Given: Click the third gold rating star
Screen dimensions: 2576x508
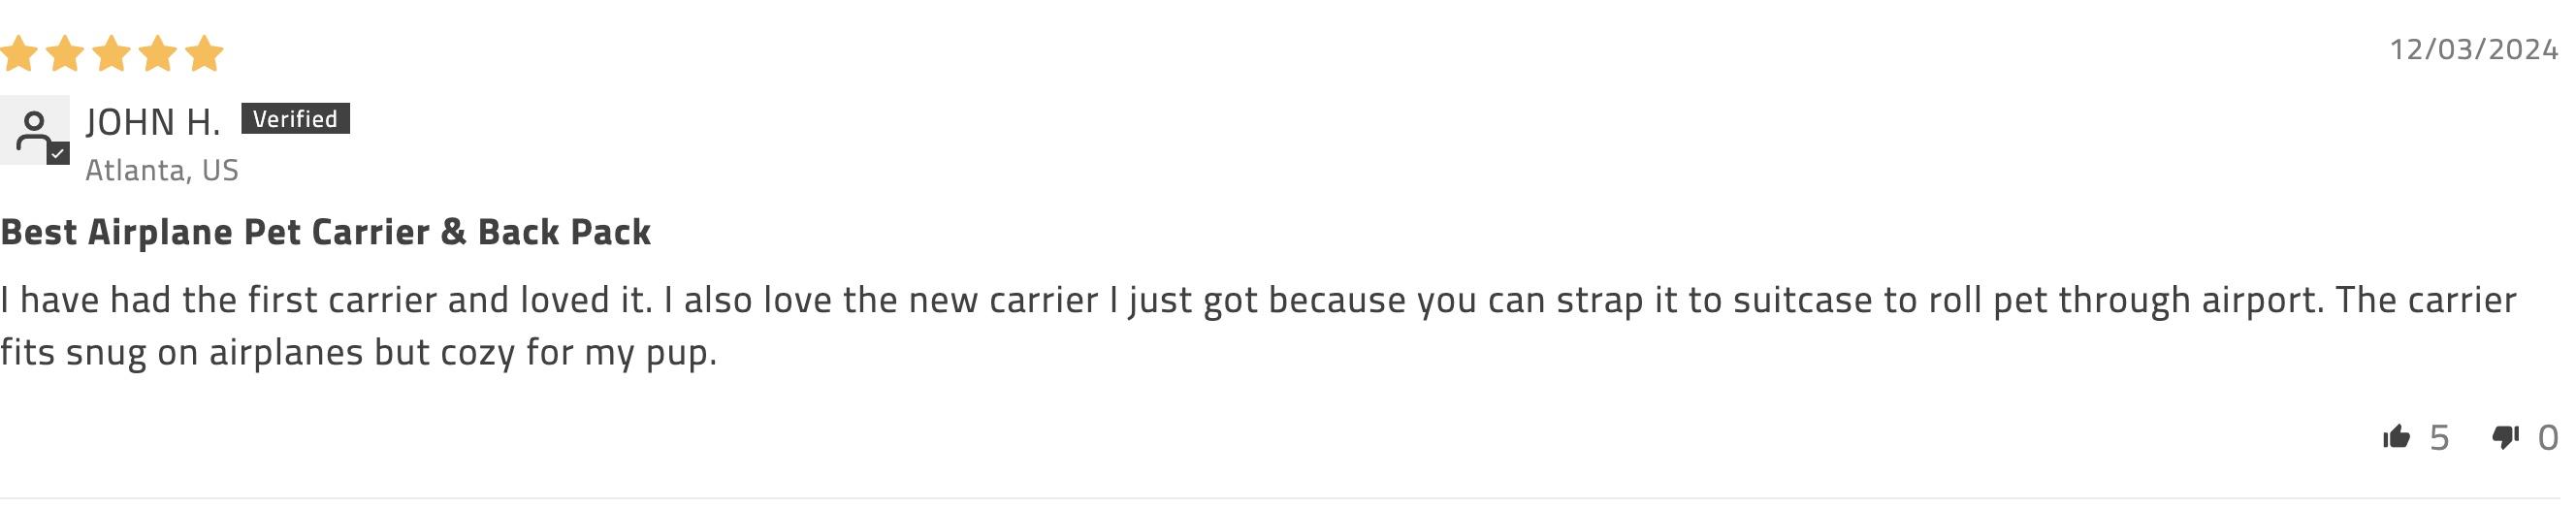Looking at the screenshot, I should click(111, 54).
